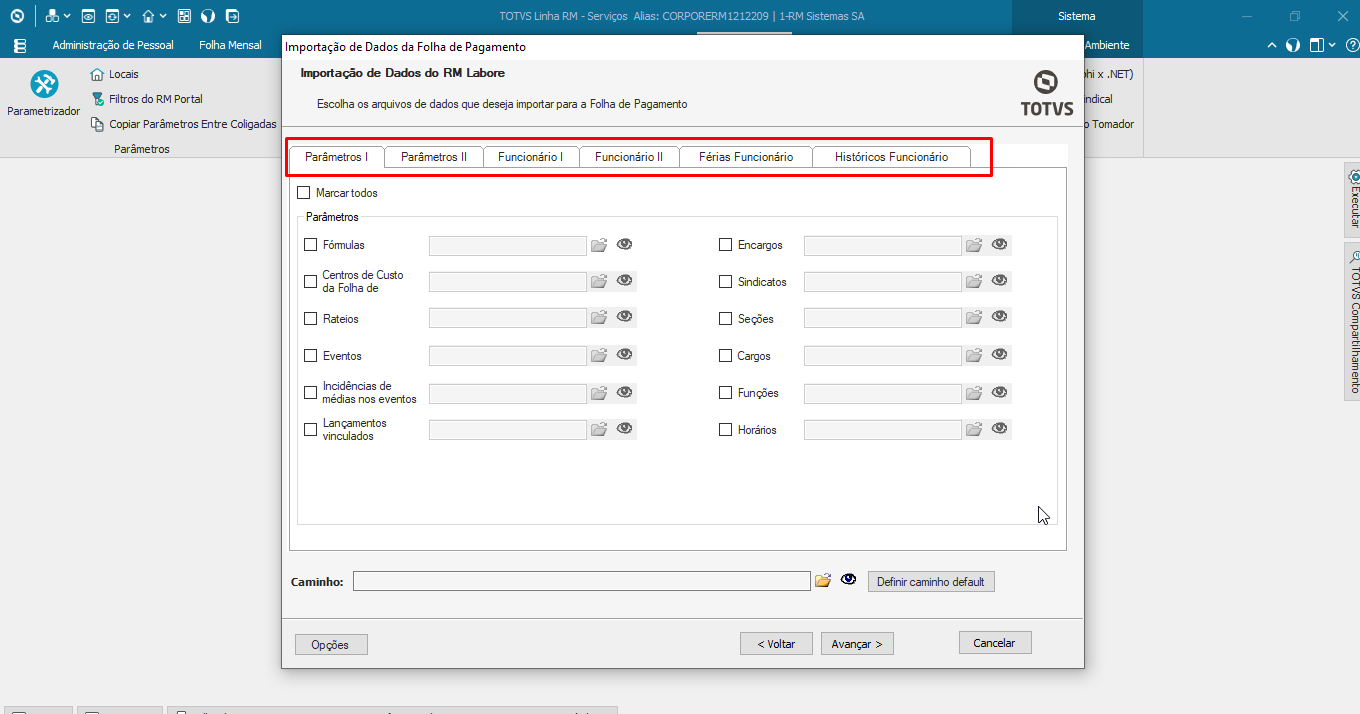The width and height of the screenshot is (1360, 714).
Task: Click the Voltar button
Action: point(776,644)
